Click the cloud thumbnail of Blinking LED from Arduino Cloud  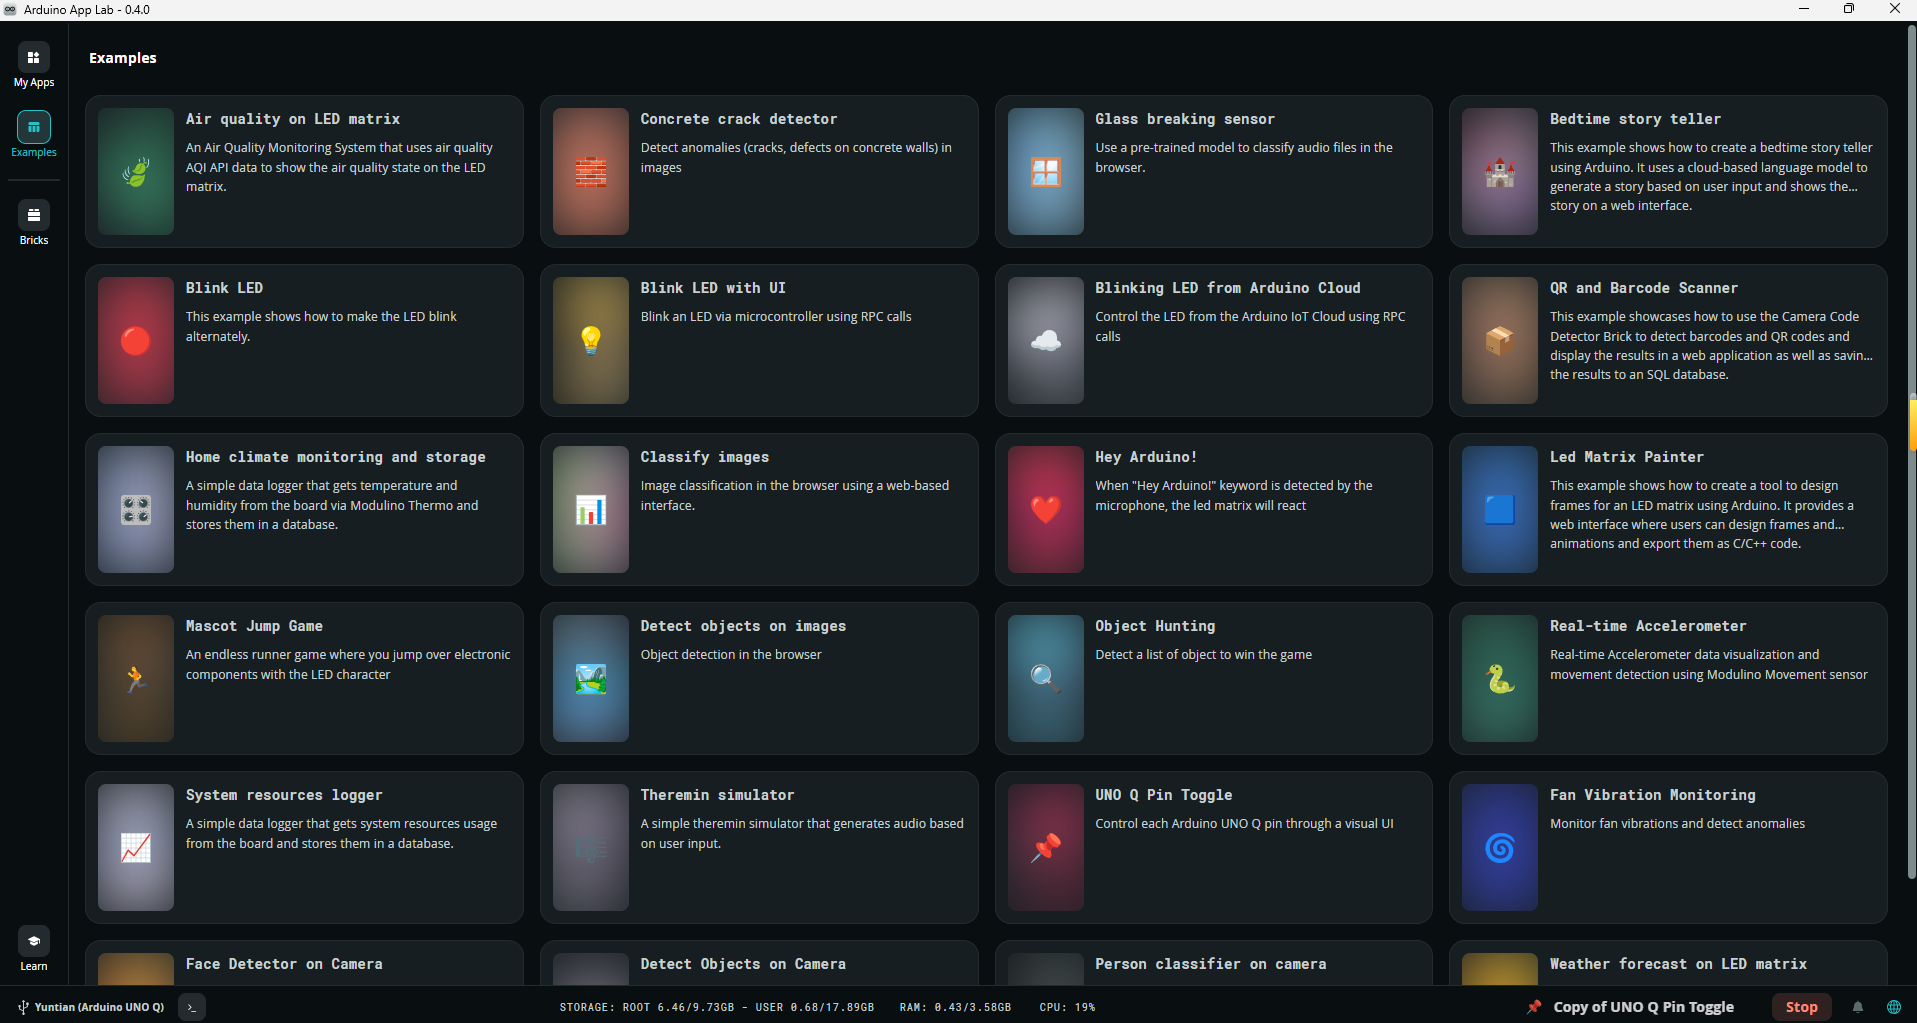coord(1046,340)
